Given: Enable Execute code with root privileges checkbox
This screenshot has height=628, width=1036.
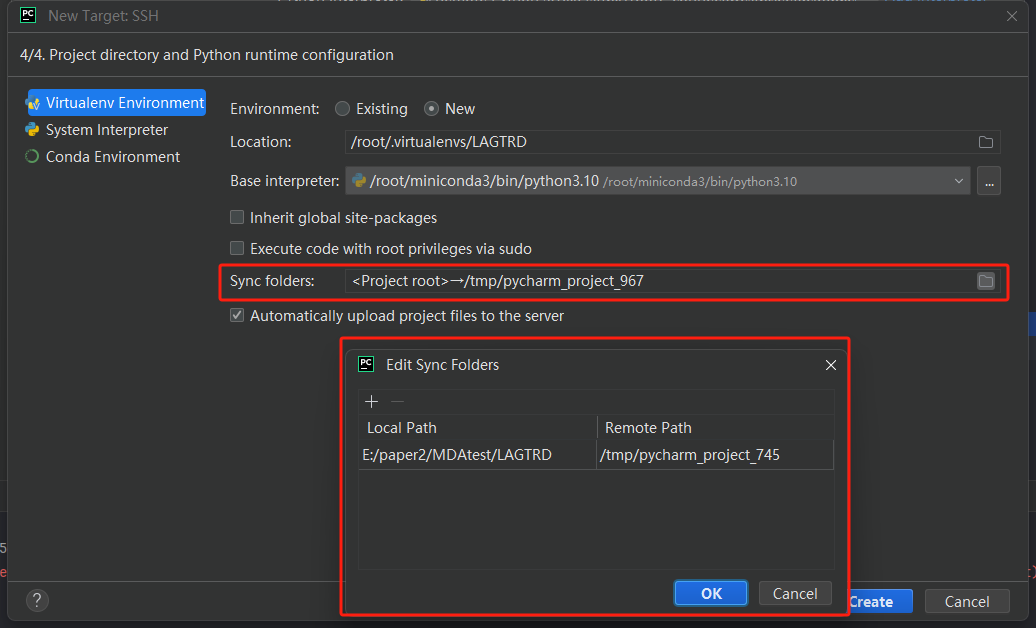Looking at the screenshot, I should (237, 249).
